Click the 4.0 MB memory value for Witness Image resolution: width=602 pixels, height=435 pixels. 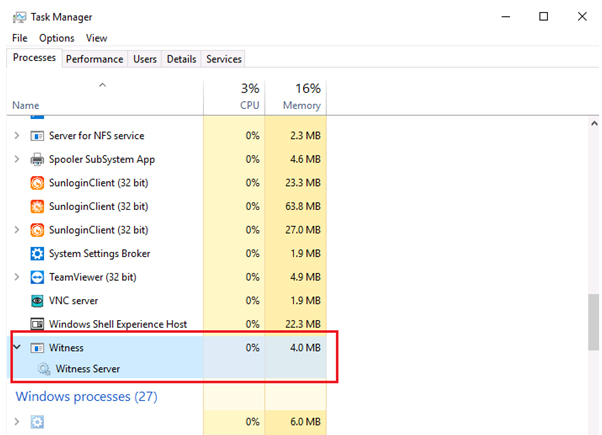pyautogui.click(x=305, y=348)
